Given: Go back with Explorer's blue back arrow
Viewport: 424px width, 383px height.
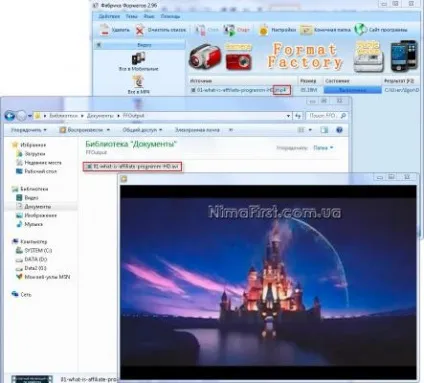Looking at the screenshot, I should (x=10, y=116).
